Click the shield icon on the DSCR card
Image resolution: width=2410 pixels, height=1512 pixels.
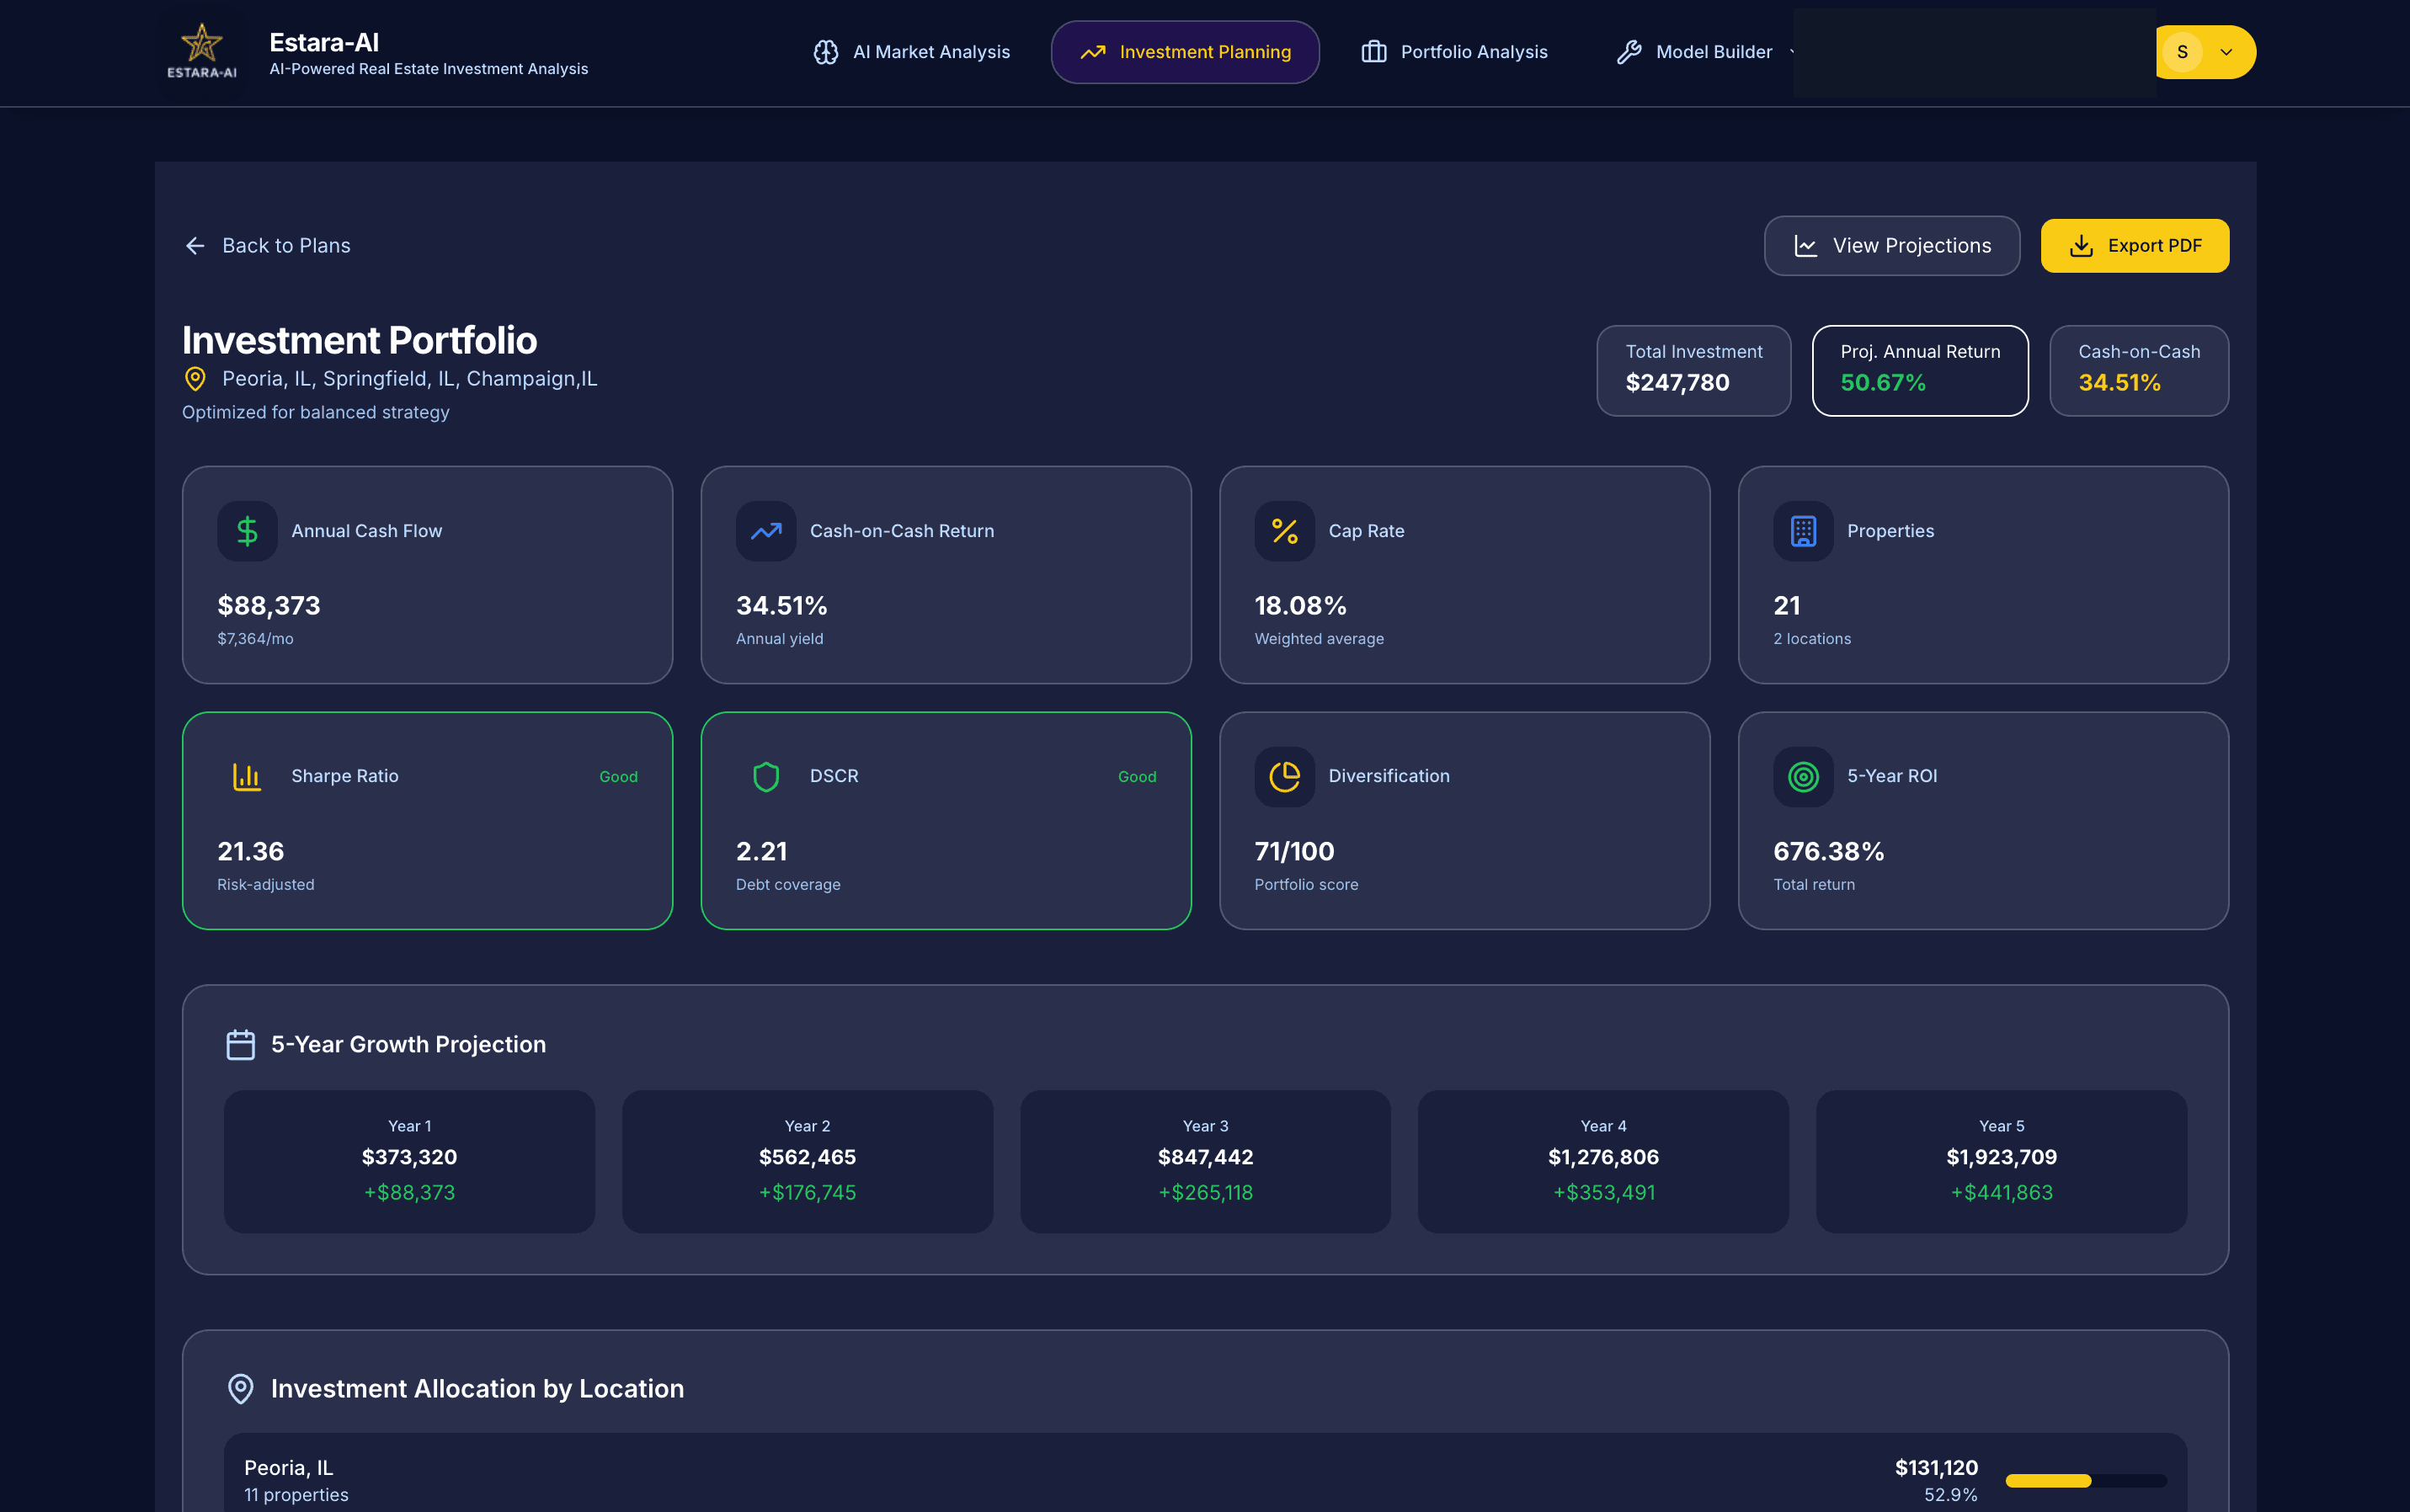pyautogui.click(x=765, y=776)
